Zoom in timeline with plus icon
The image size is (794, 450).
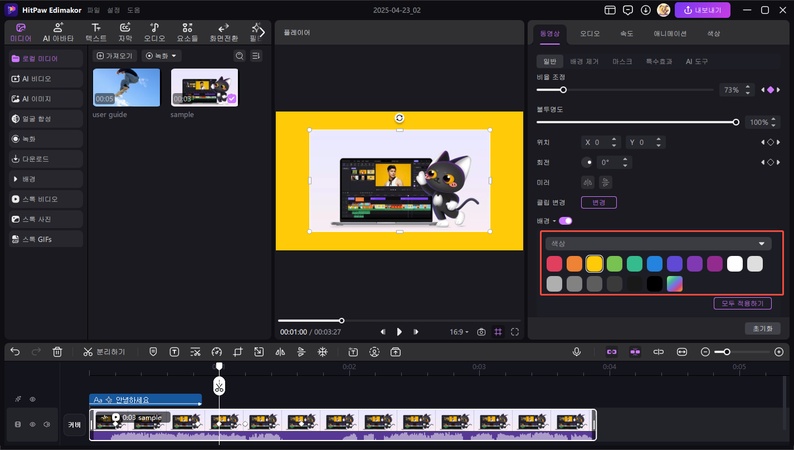tap(779, 352)
